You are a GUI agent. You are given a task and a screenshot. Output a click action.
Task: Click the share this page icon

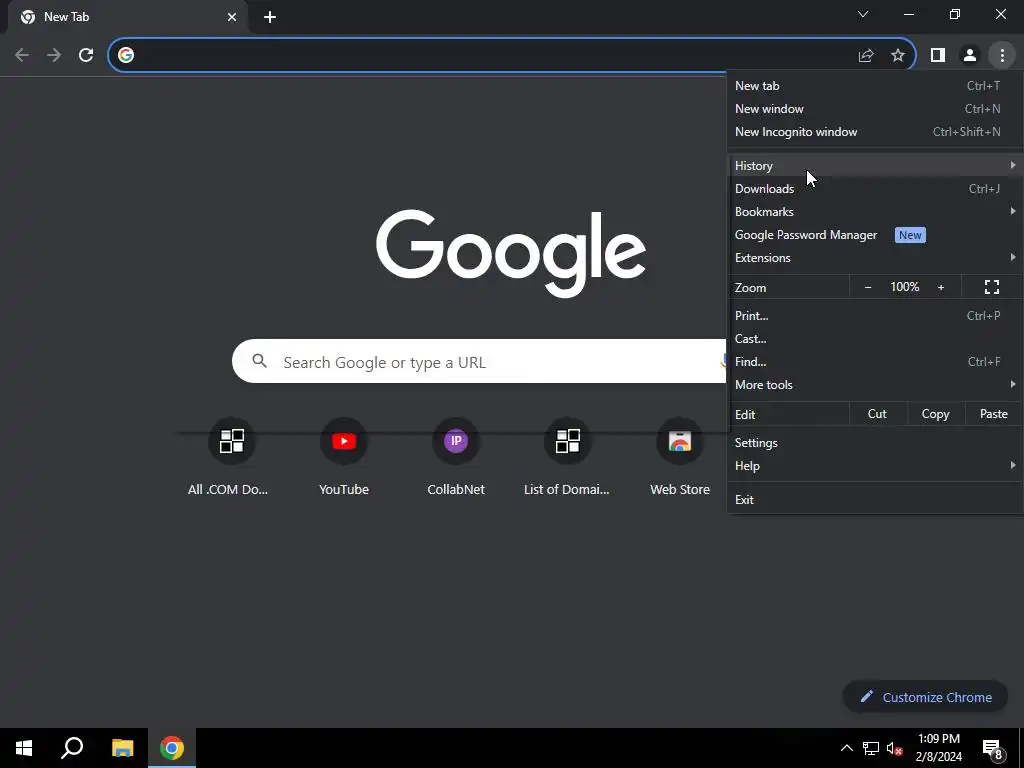point(866,56)
